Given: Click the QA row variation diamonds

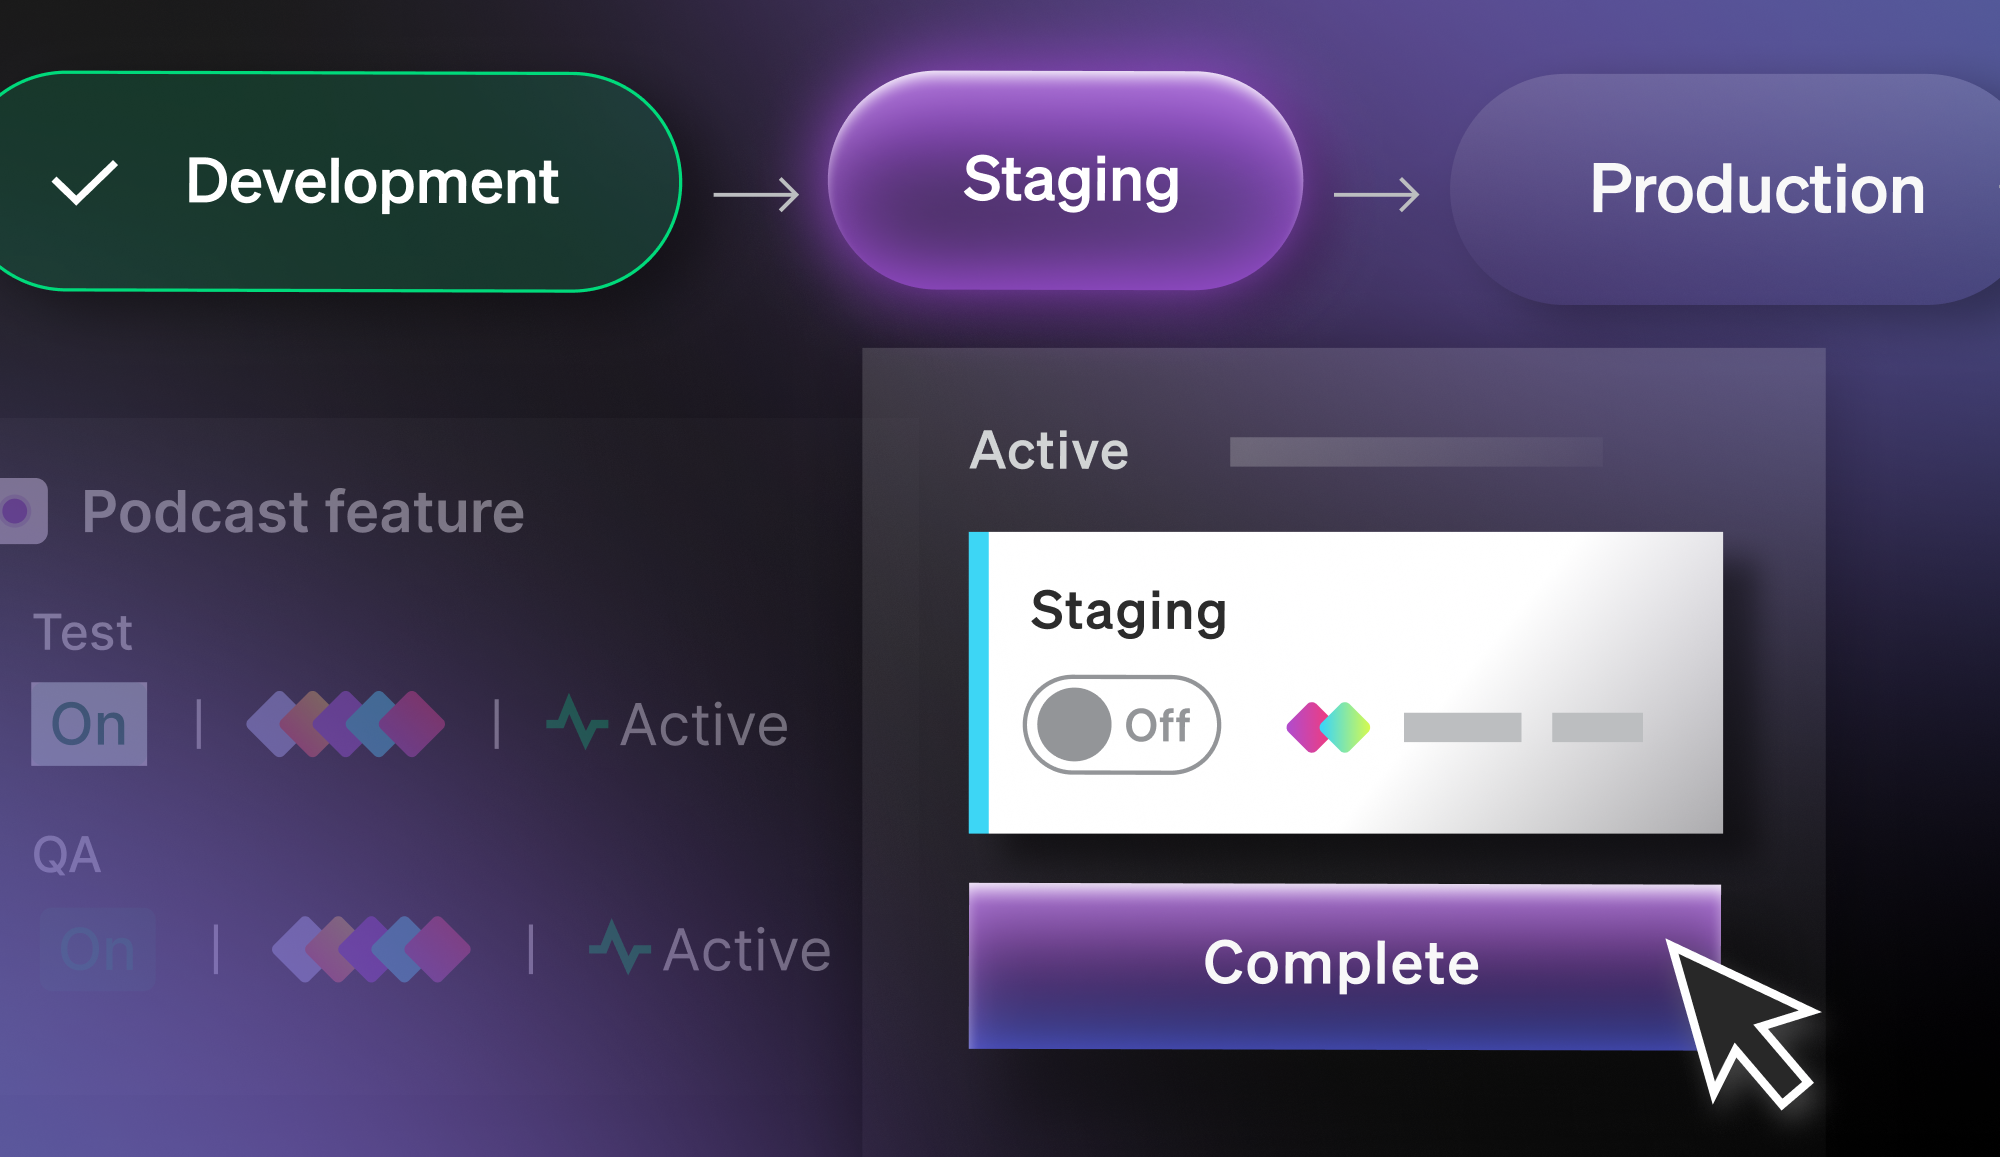Looking at the screenshot, I should click(x=371, y=949).
